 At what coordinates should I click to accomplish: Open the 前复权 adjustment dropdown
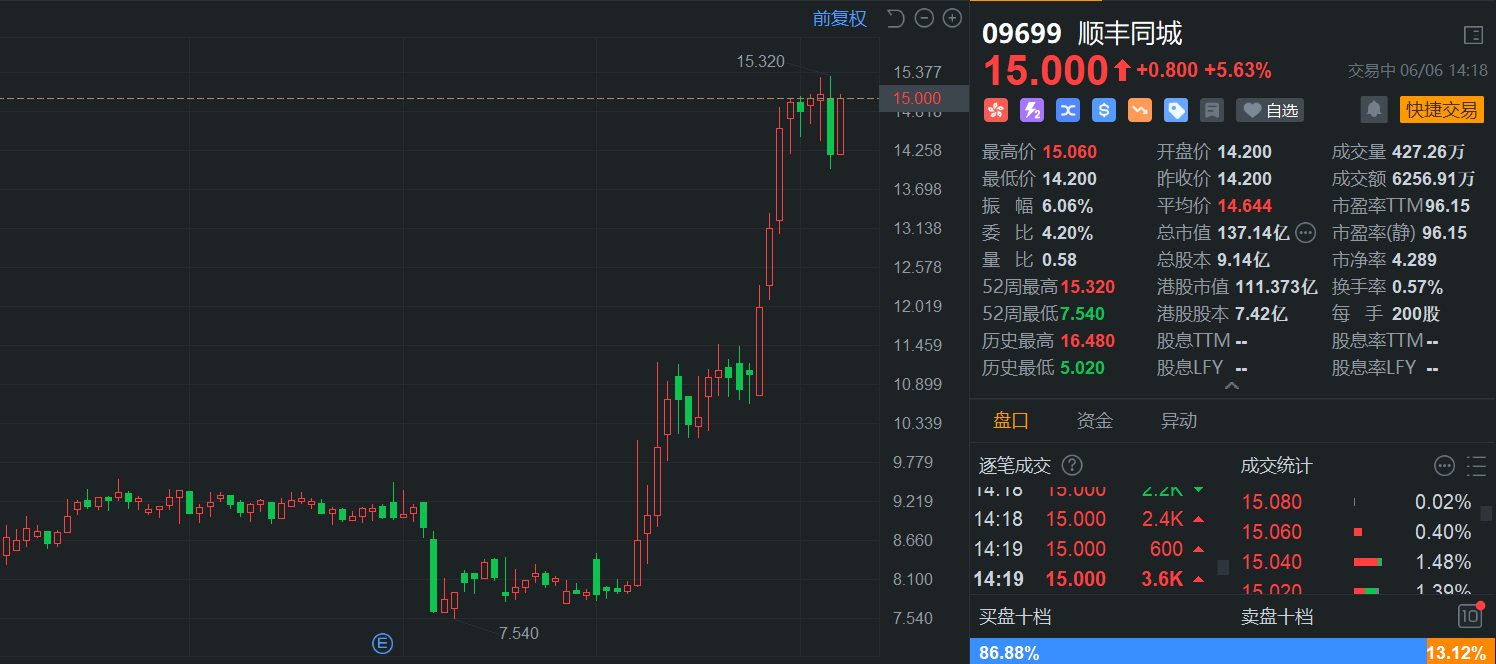click(840, 18)
